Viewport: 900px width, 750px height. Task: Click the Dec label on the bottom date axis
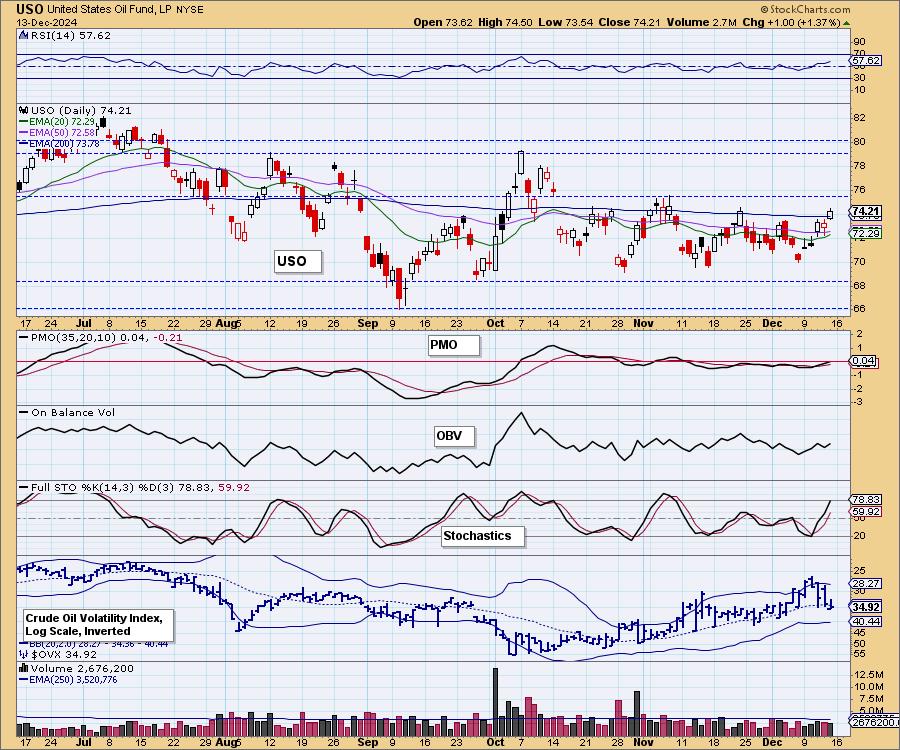[772, 741]
